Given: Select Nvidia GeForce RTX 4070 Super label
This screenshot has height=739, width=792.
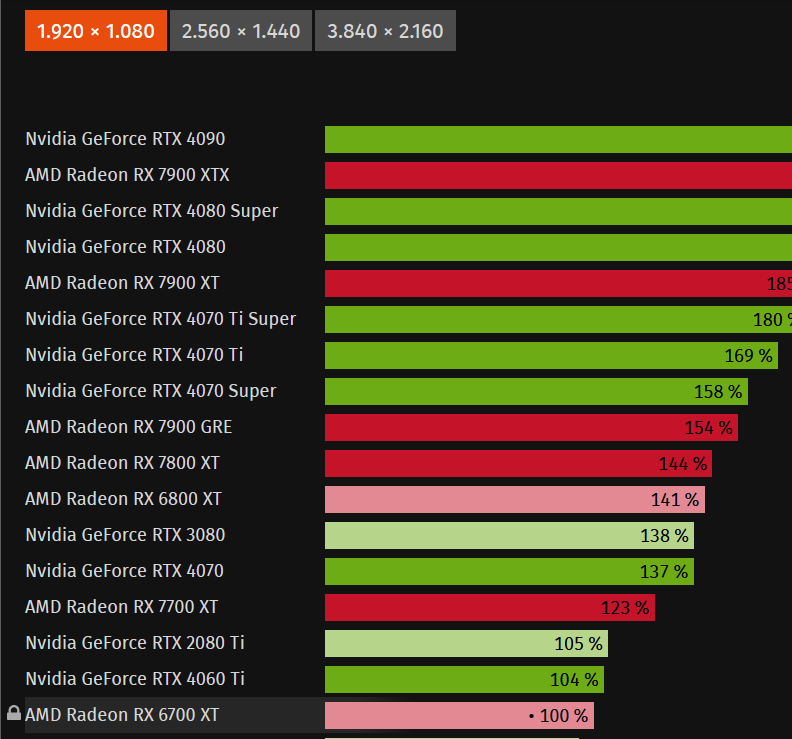Looking at the screenshot, I should coord(151,391).
